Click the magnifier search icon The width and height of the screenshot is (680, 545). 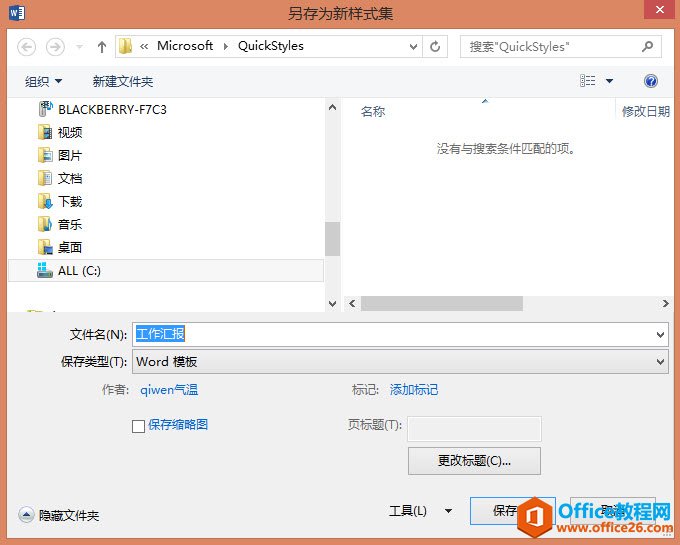[647, 46]
